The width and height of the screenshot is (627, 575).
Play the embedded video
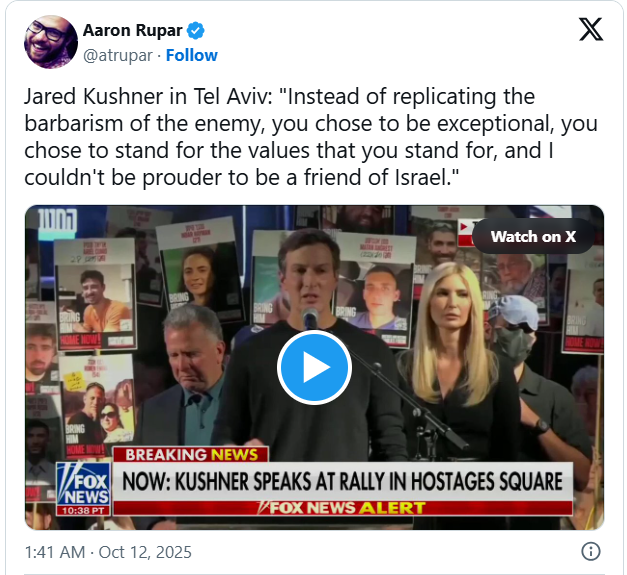pos(314,367)
